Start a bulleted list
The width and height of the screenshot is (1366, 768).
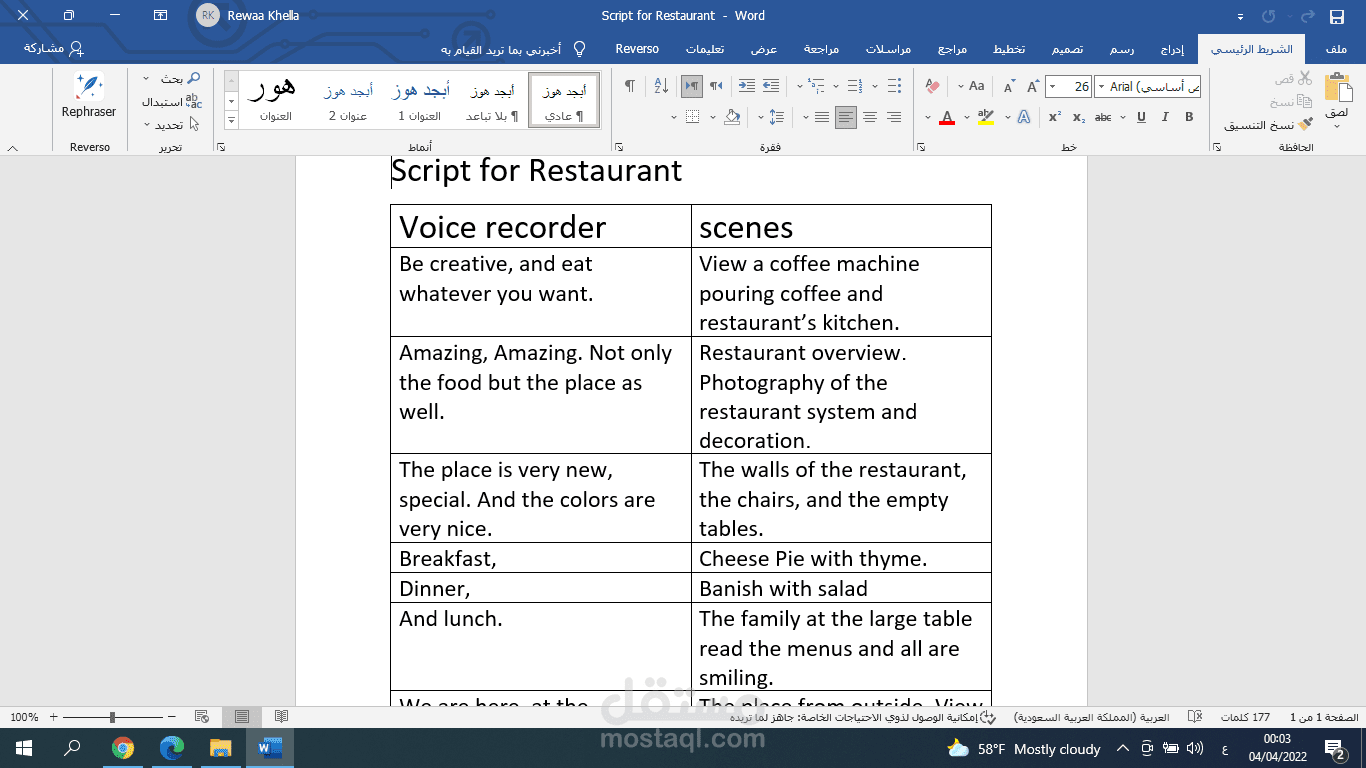click(x=894, y=87)
